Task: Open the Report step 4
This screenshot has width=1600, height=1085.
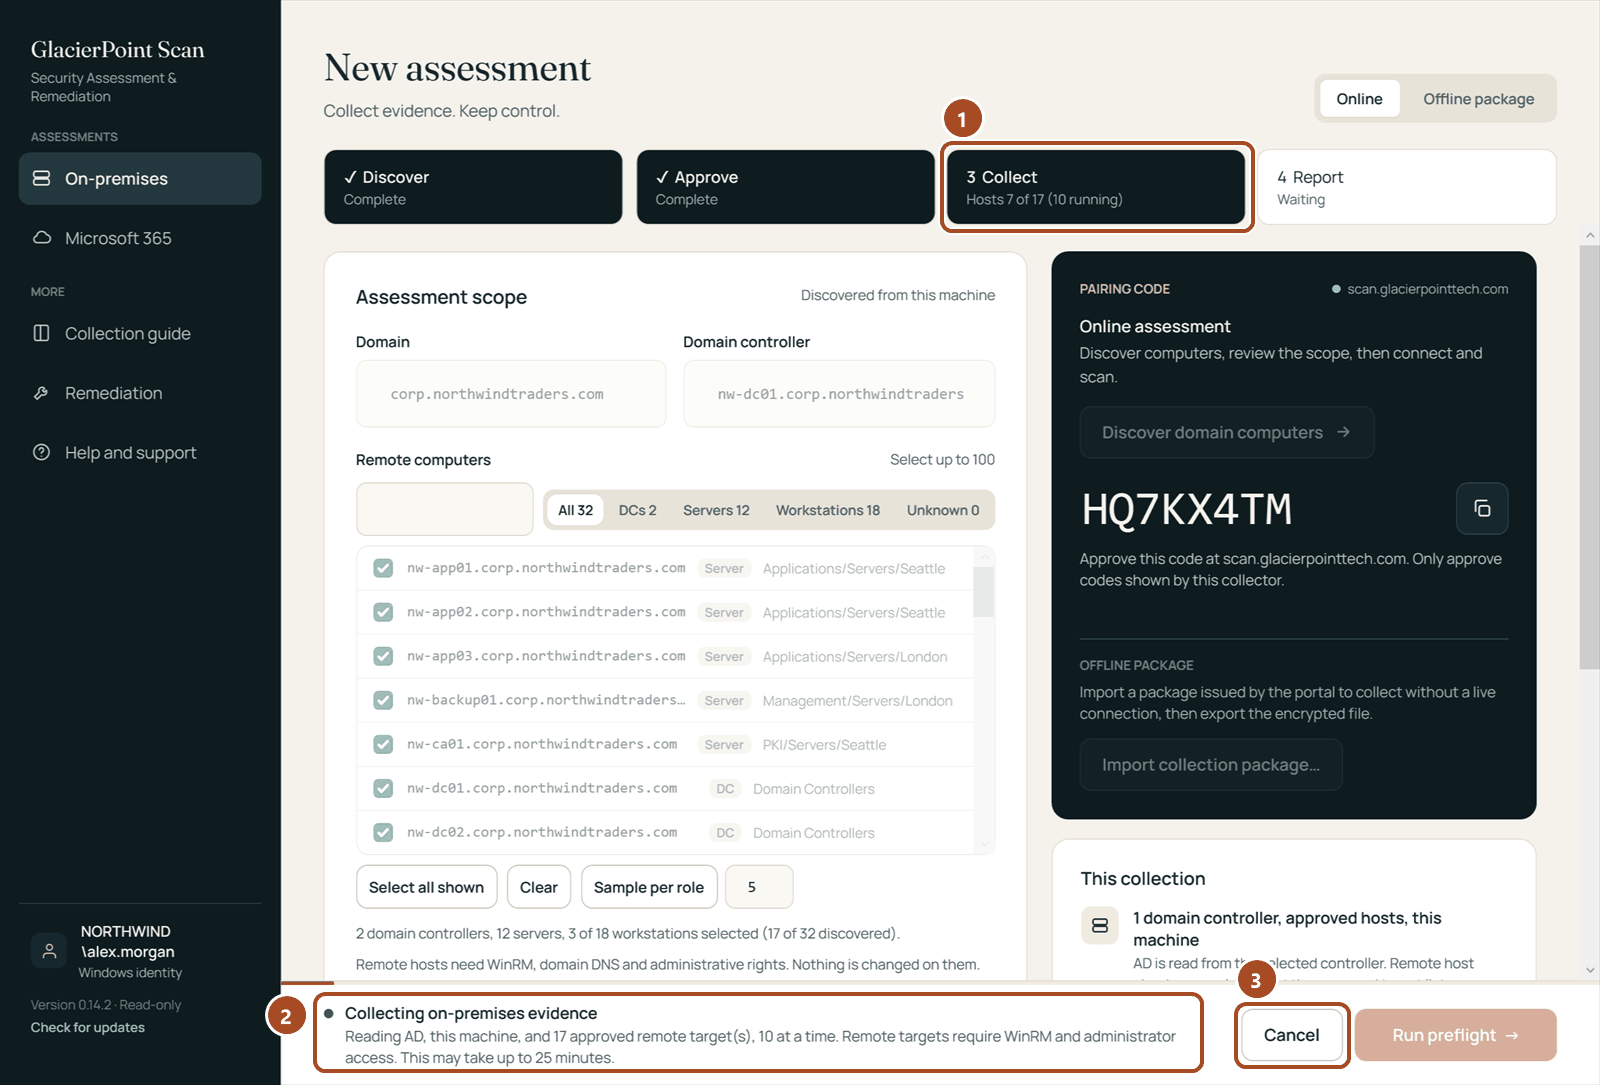Action: pos(1406,187)
